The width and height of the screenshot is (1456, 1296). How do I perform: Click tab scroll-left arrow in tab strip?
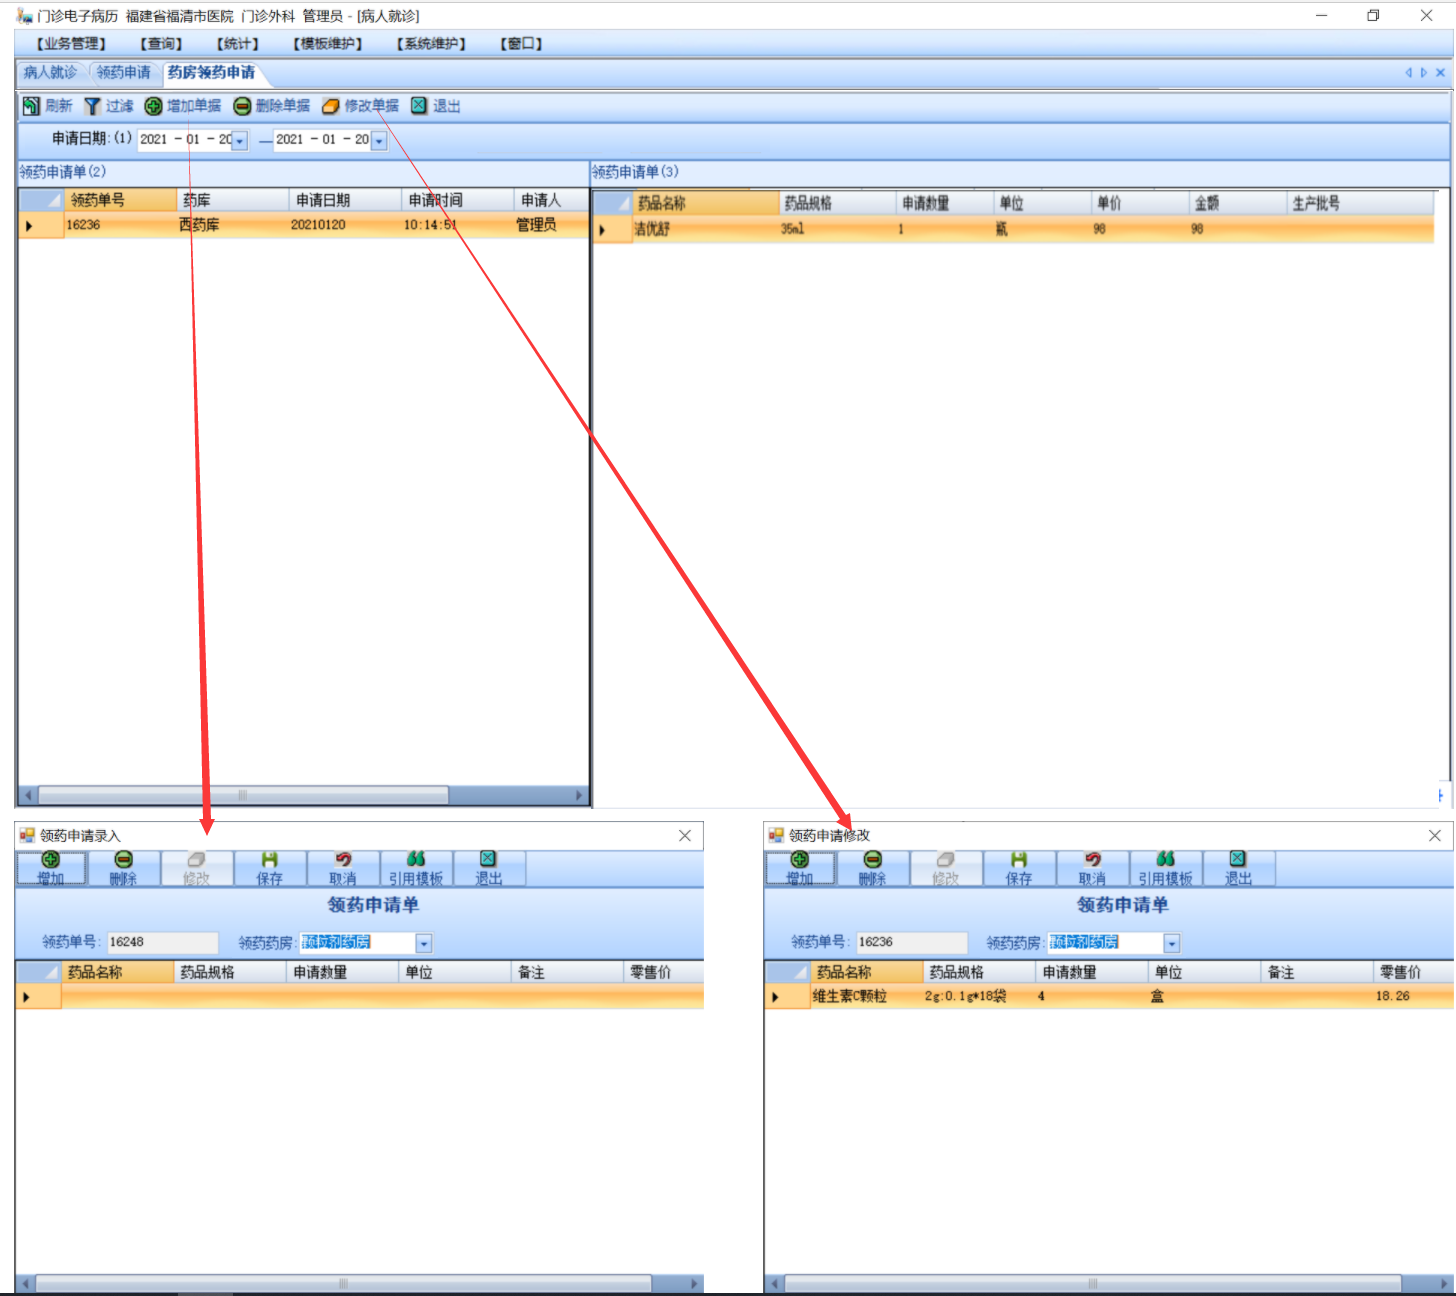(x=1408, y=73)
